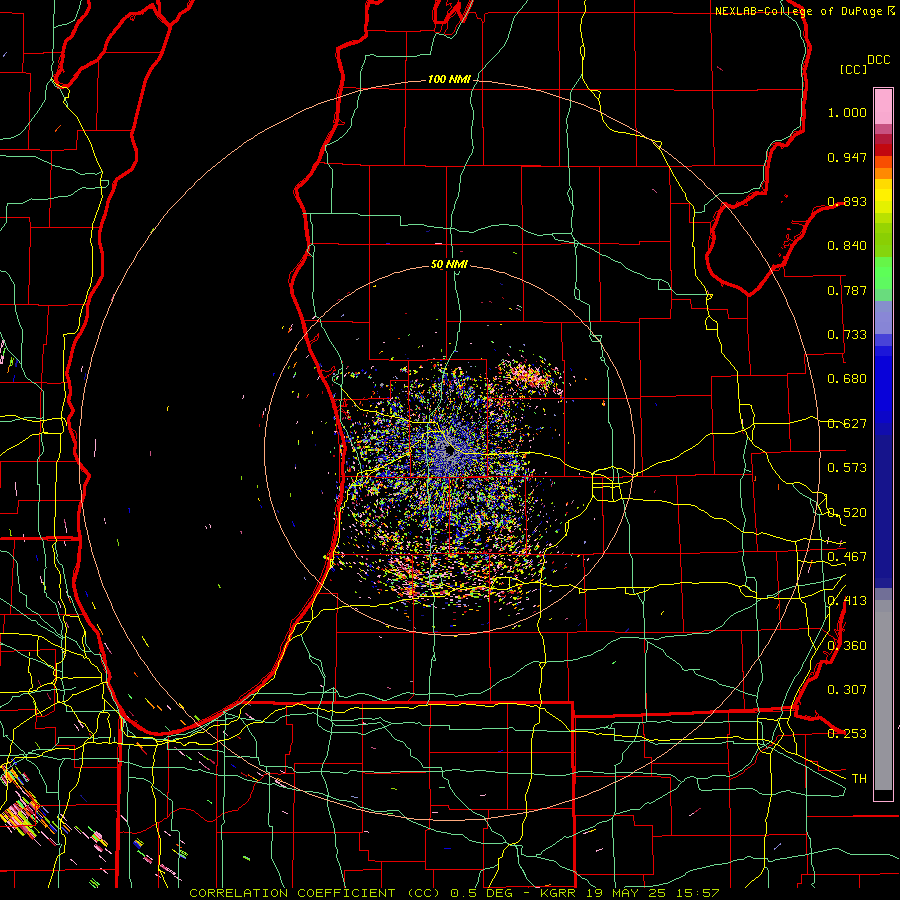Pick the periwinkle segment of the color bar

coord(883,317)
